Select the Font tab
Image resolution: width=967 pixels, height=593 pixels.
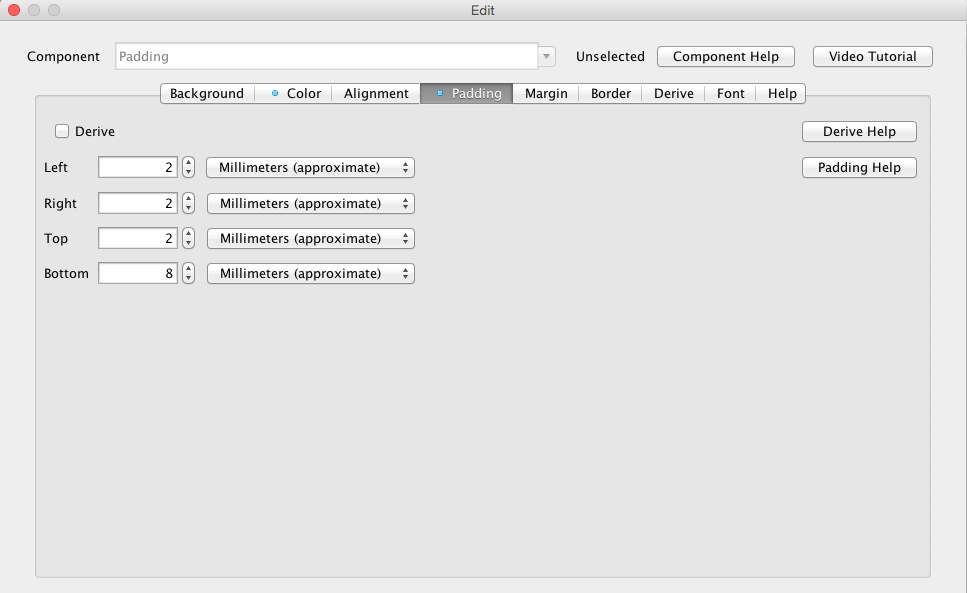point(730,93)
